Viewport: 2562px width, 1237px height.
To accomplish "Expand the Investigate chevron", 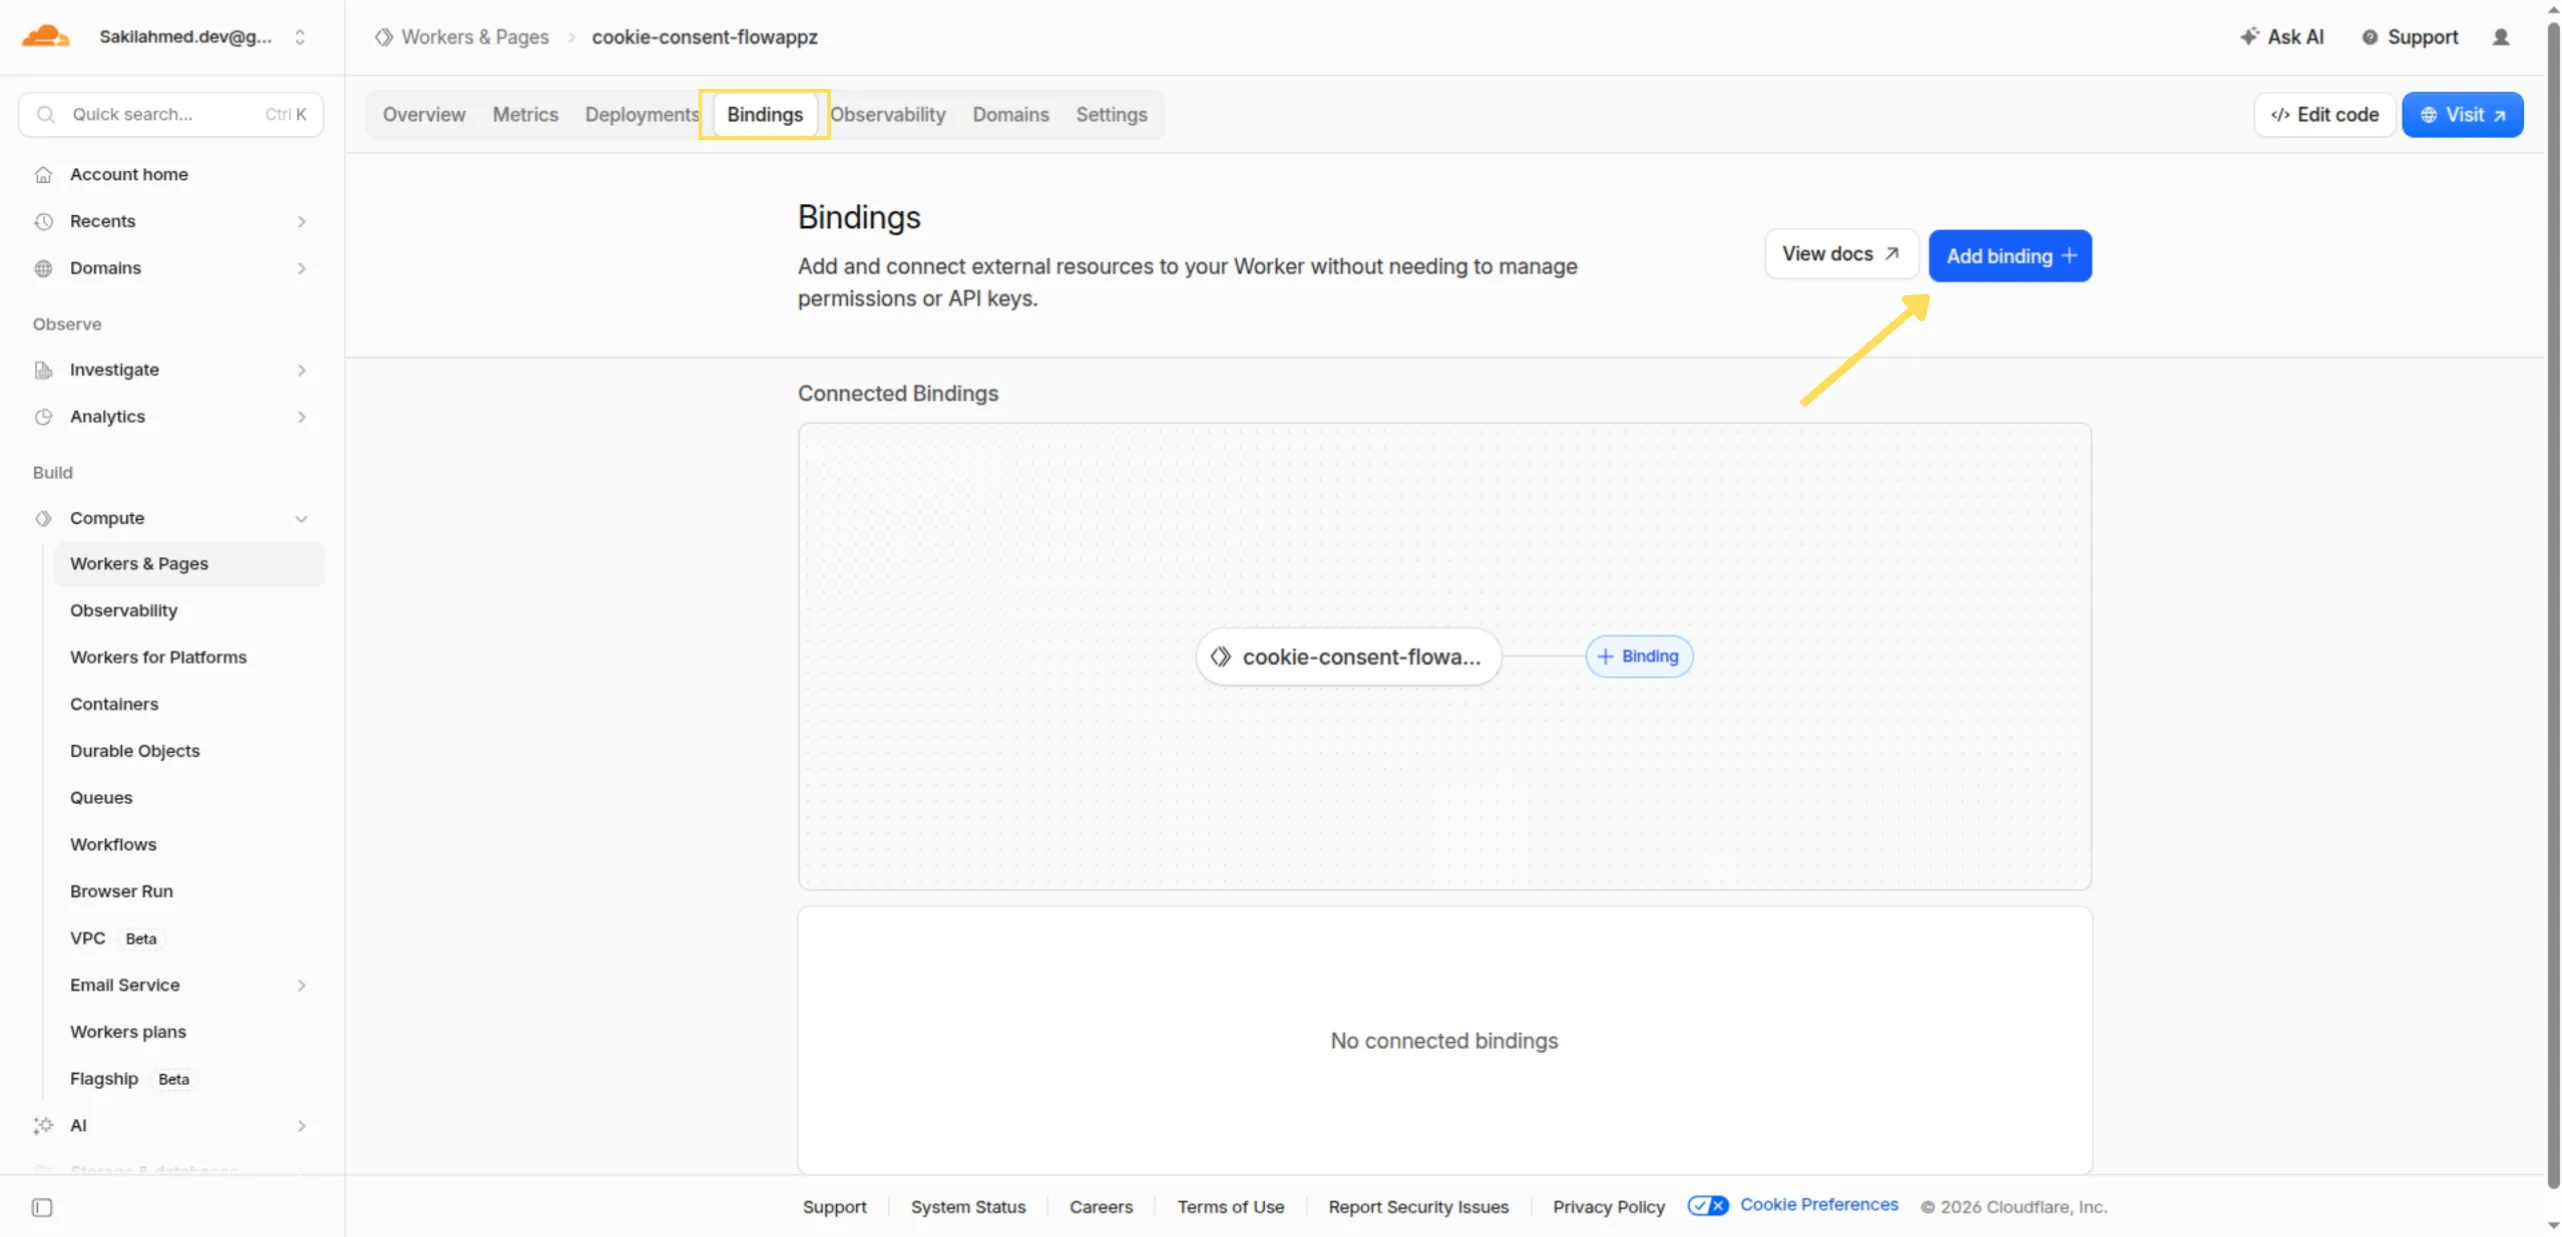I will [301, 370].
